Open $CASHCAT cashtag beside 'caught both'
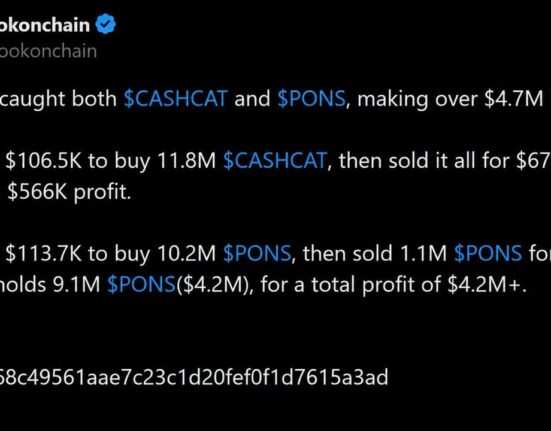 pos(176,99)
